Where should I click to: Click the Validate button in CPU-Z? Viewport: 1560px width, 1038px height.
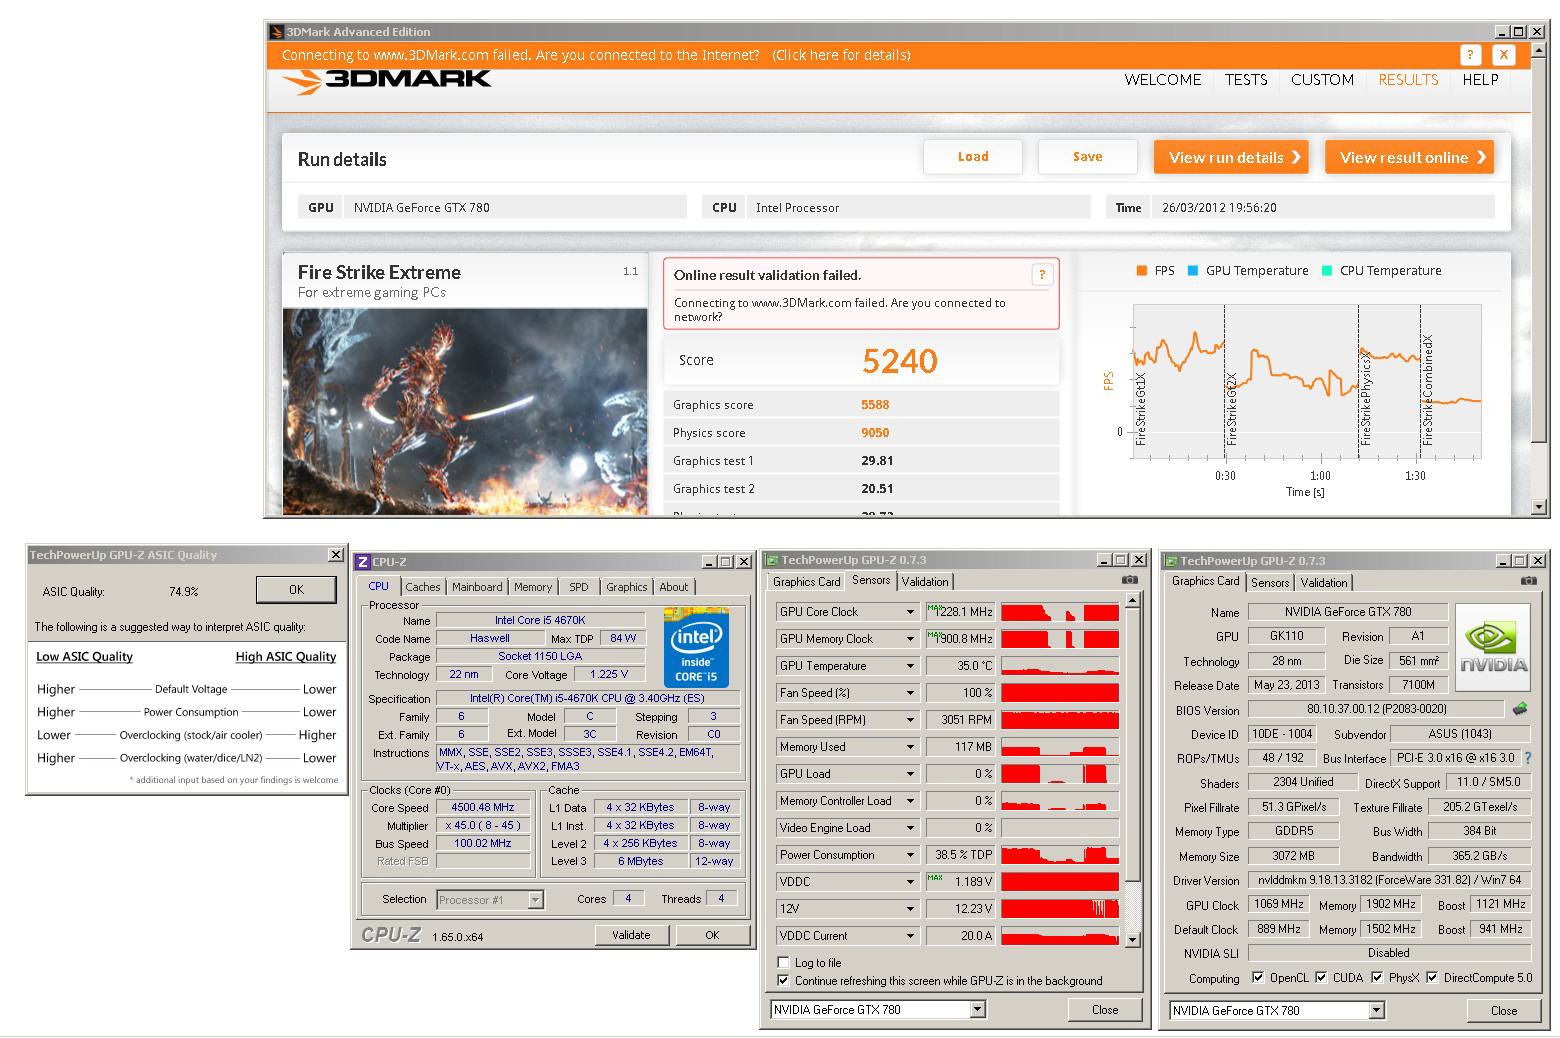[631, 935]
